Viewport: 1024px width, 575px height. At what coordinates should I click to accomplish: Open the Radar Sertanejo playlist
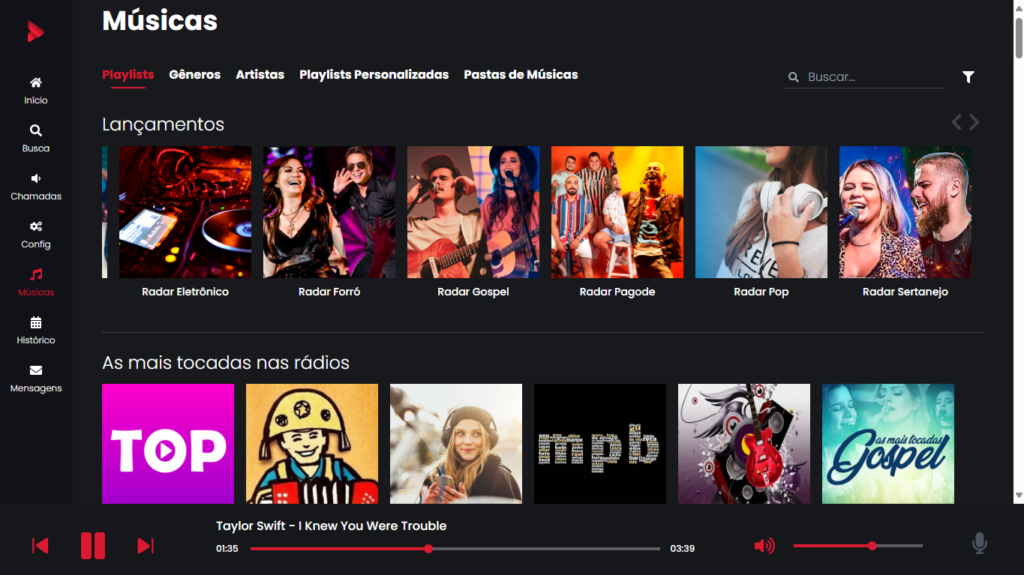click(905, 212)
